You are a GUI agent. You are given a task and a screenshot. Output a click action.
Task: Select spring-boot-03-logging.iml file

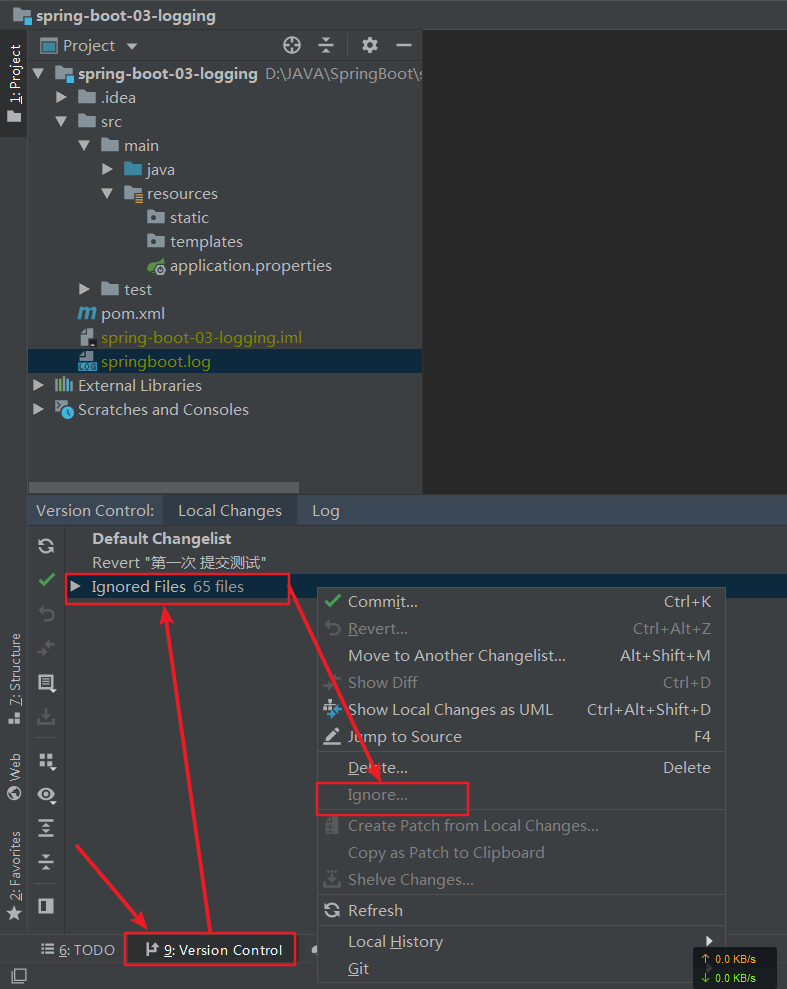201,337
